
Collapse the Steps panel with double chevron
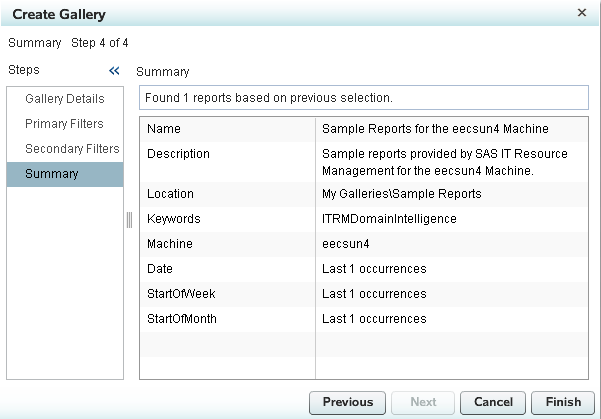(x=114, y=71)
